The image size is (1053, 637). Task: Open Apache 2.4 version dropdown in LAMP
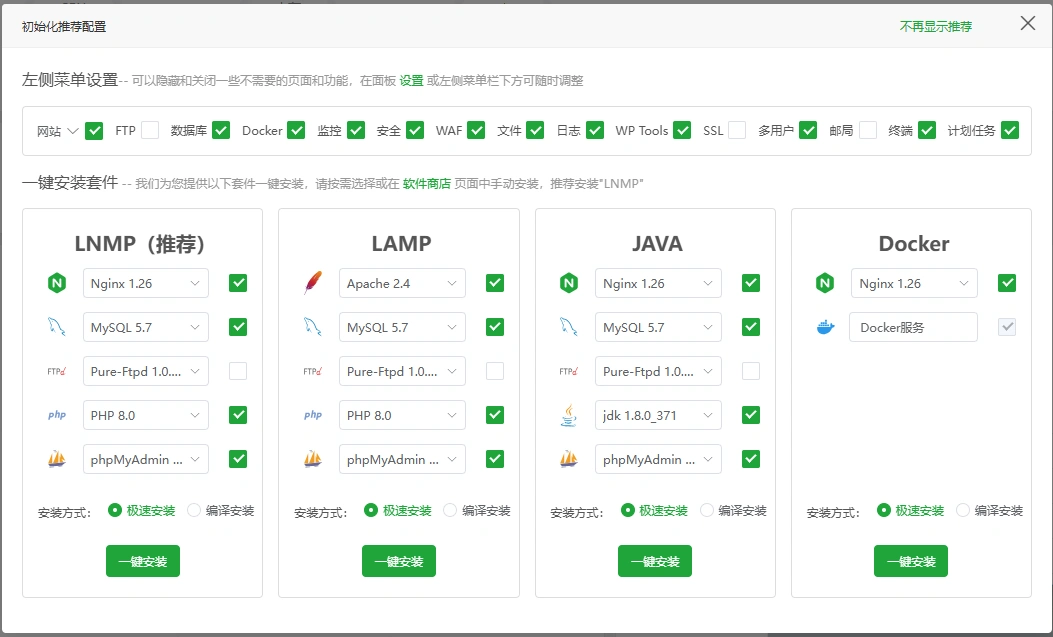pos(402,283)
